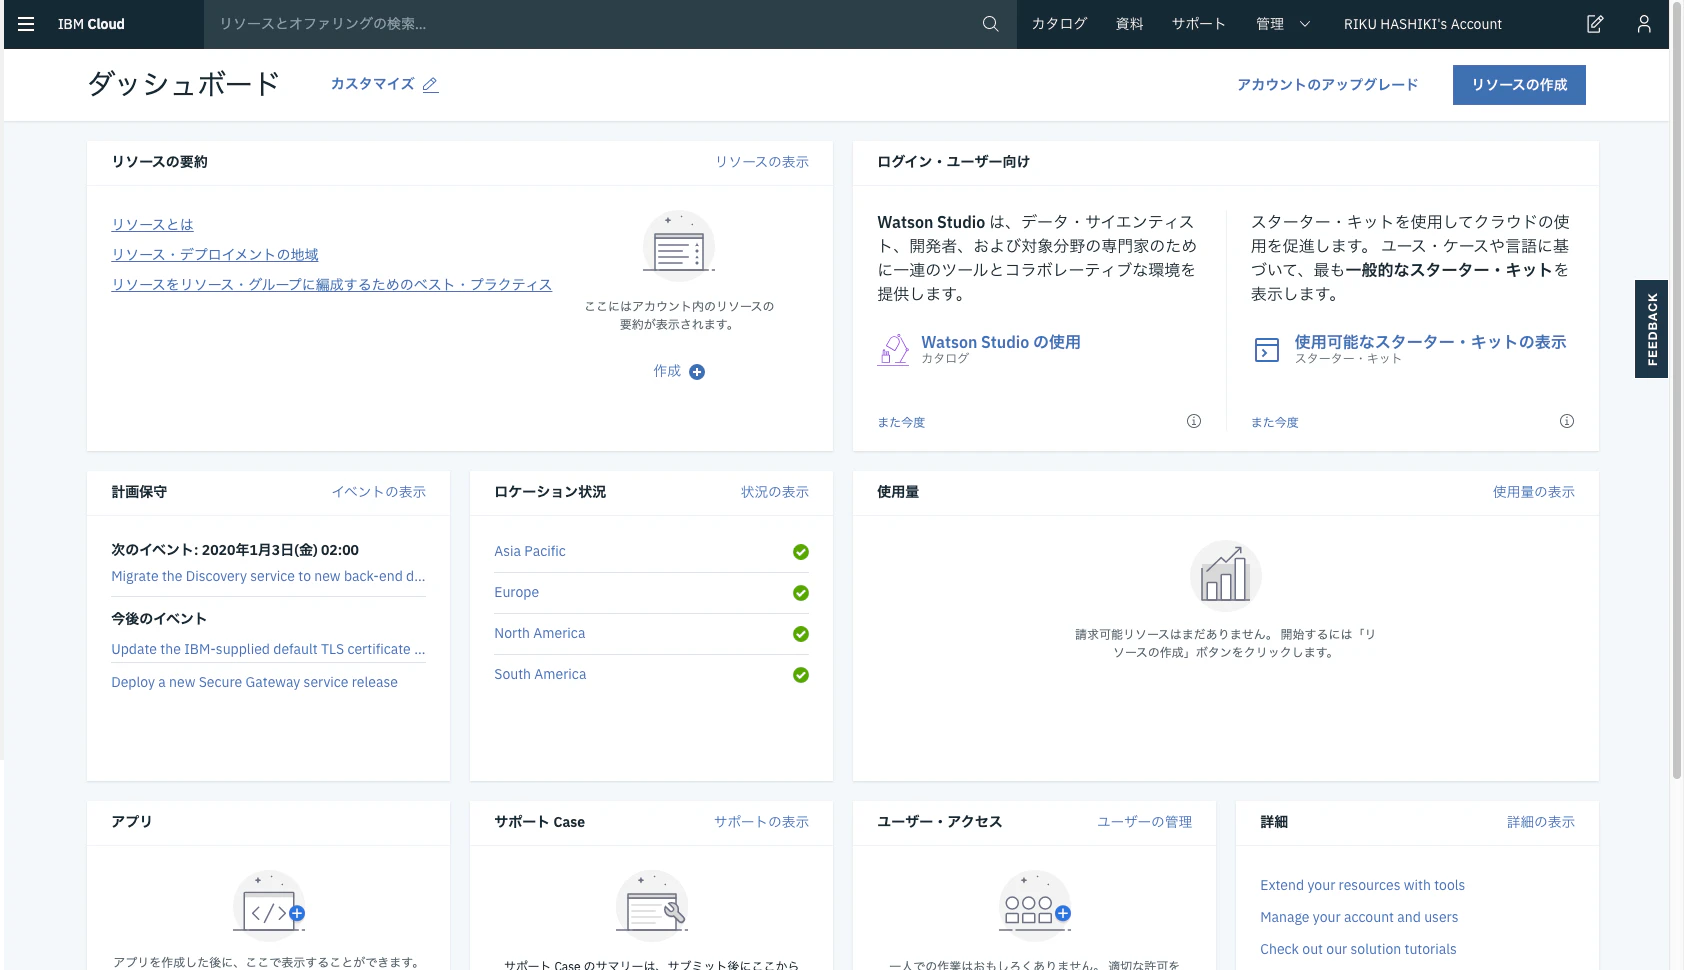Click the 状況の表示 link
1684x970 pixels.
pyautogui.click(x=775, y=492)
